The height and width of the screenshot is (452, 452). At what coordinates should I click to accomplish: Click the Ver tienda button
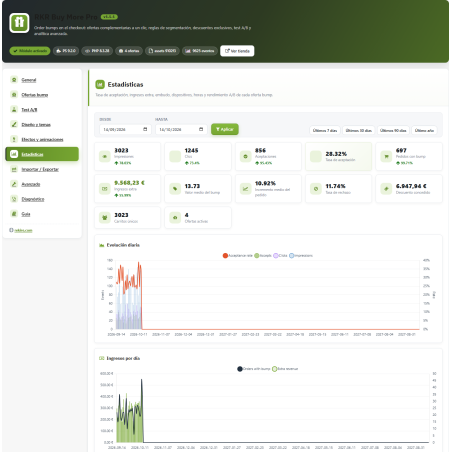pos(237,51)
